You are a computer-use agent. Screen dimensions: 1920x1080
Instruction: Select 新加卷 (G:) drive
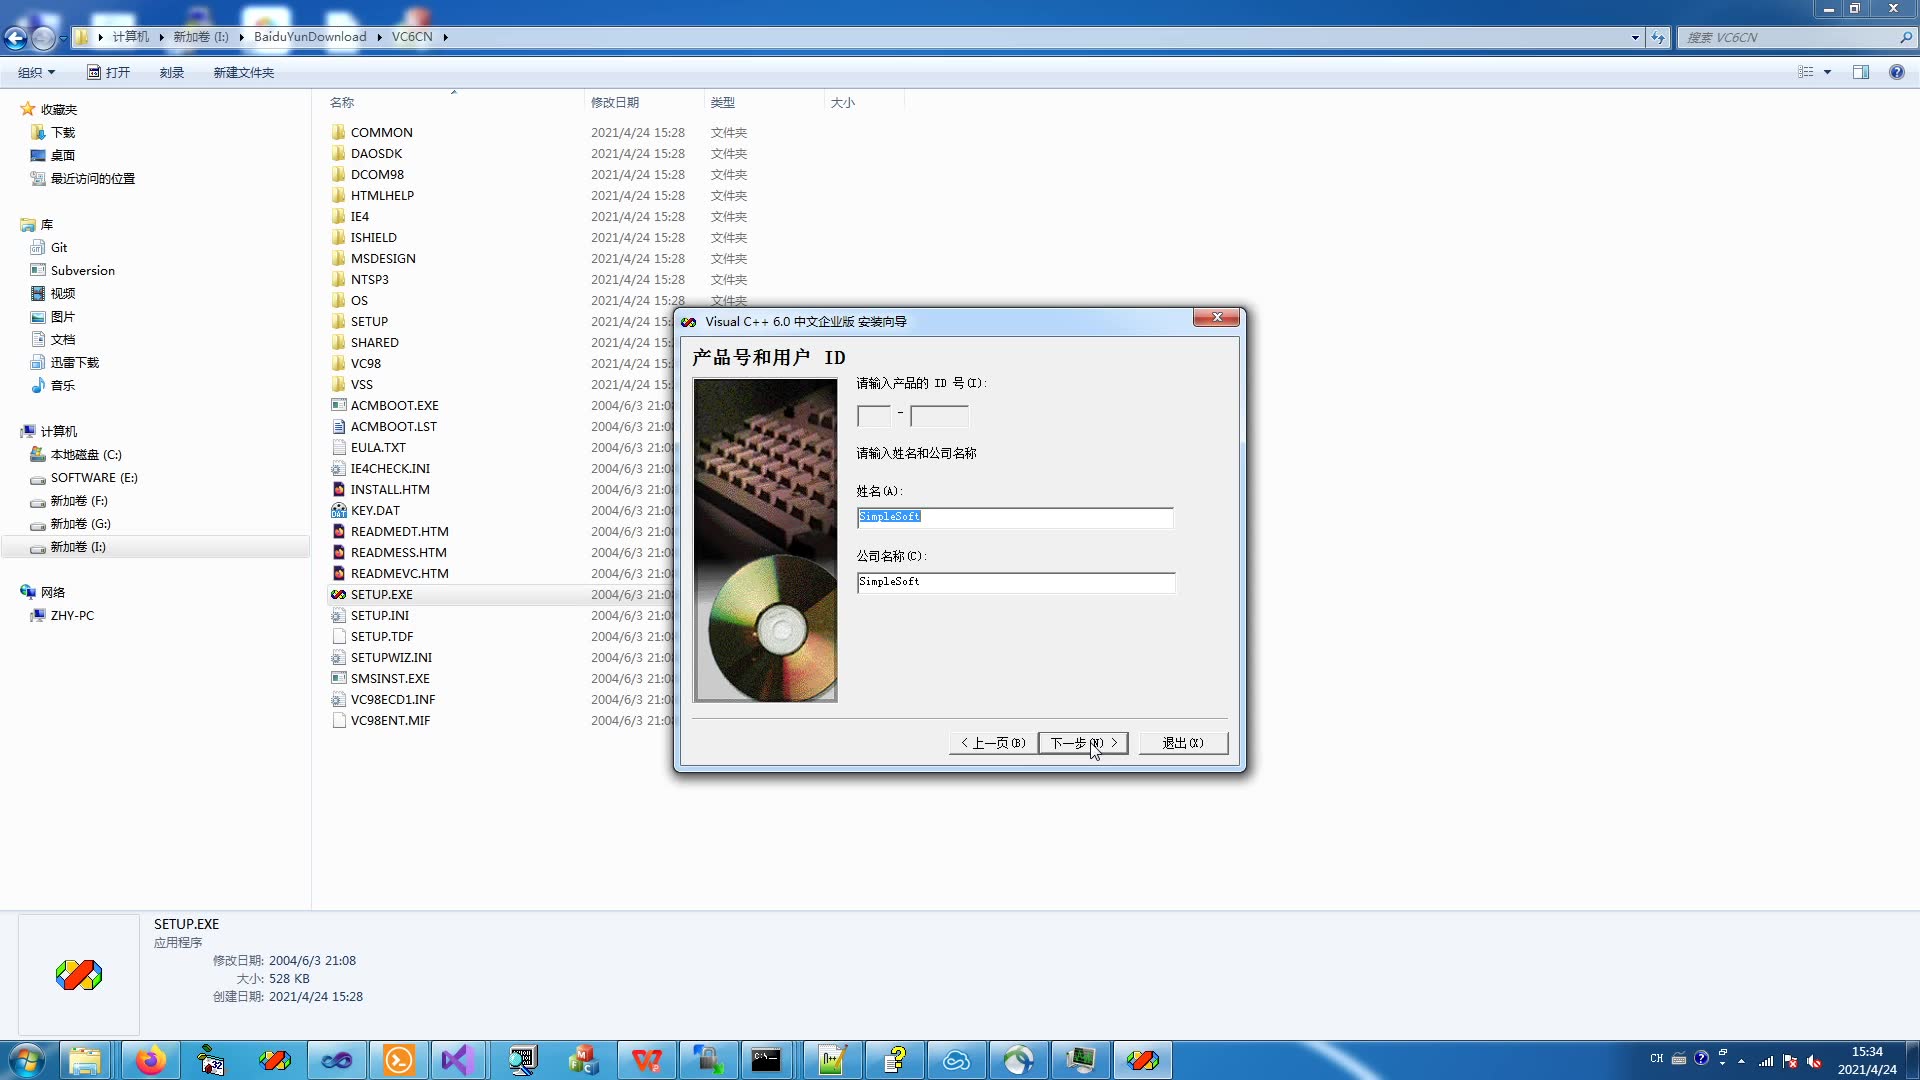pyautogui.click(x=80, y=523)
